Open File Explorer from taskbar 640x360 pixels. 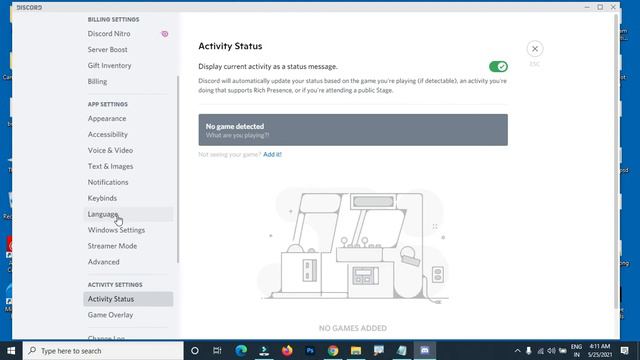[356, 351]
